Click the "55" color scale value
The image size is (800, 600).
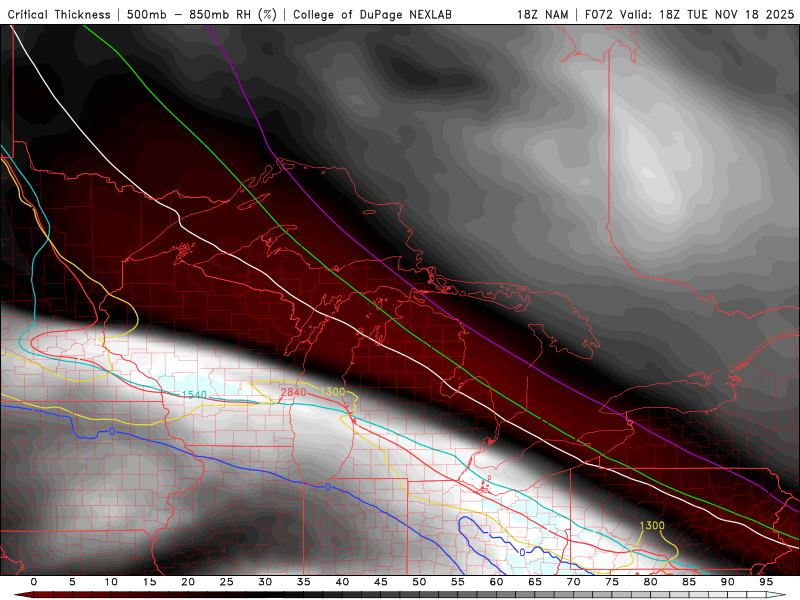pyautogui.click(x=458, y=582)
